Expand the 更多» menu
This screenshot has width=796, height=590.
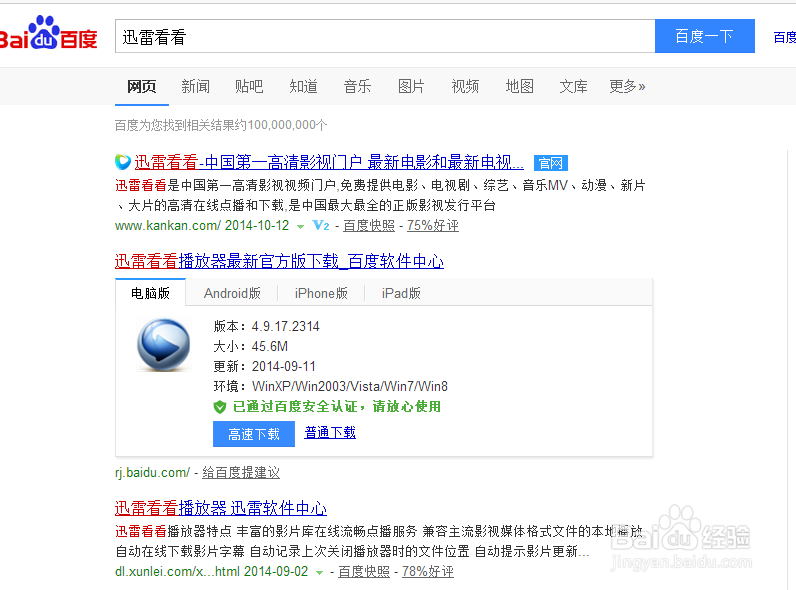627,86
